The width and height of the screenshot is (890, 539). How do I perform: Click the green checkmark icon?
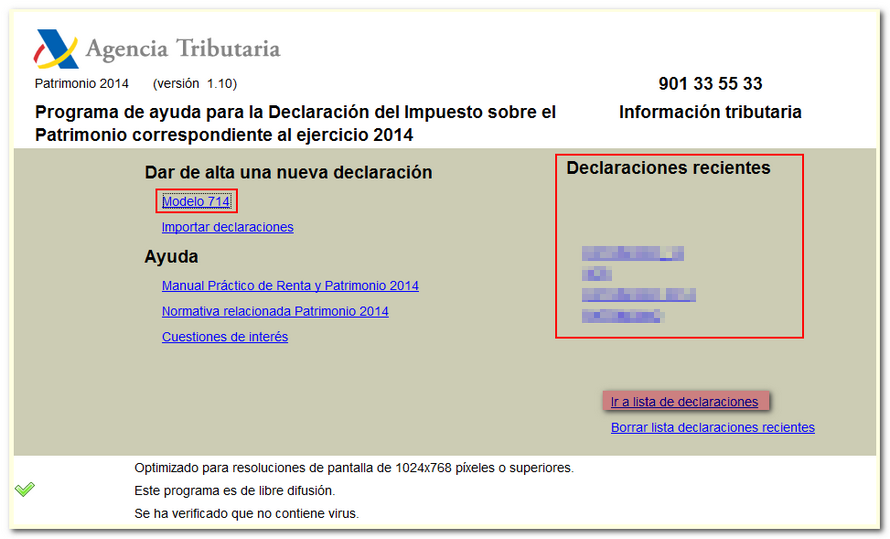click(25, 489)
